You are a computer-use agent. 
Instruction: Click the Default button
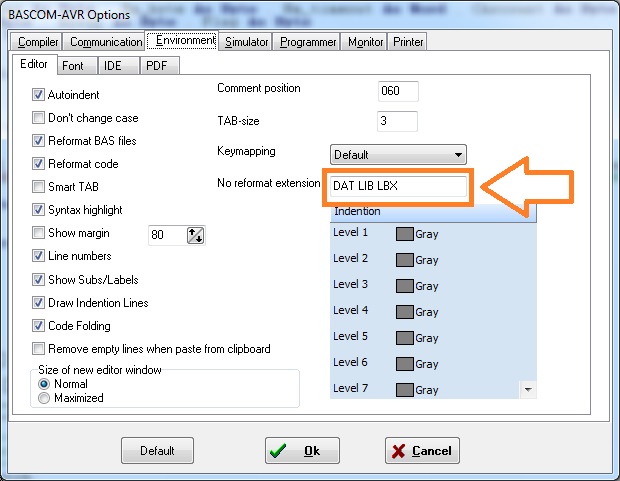click(x=157, y=450)
